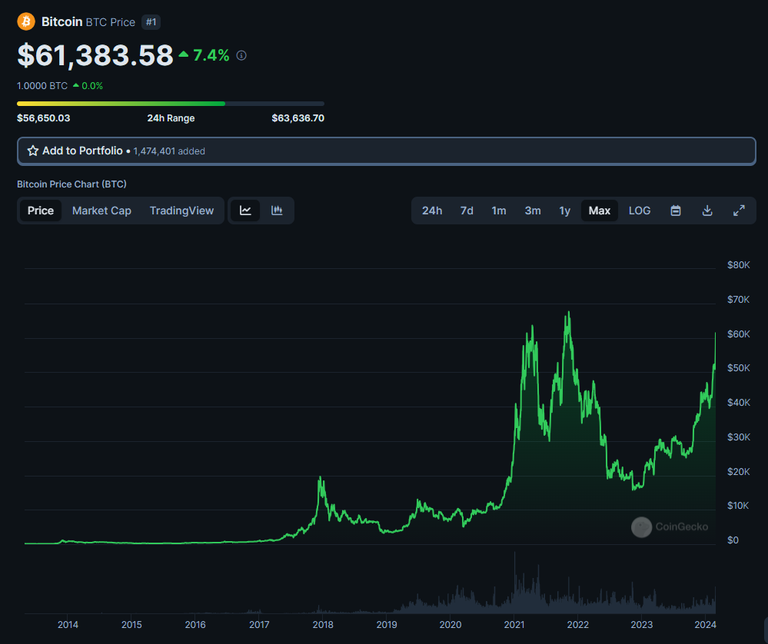Click the 2018 label on the time axis
The image size is (768, 644).
[x=323, y=624]
